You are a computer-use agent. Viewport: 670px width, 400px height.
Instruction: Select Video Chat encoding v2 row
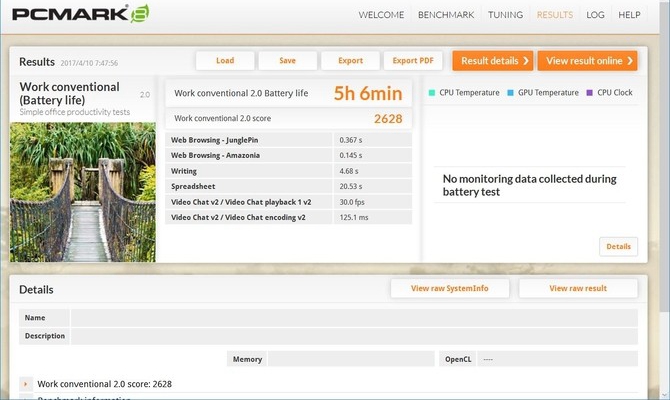(288, 217)
